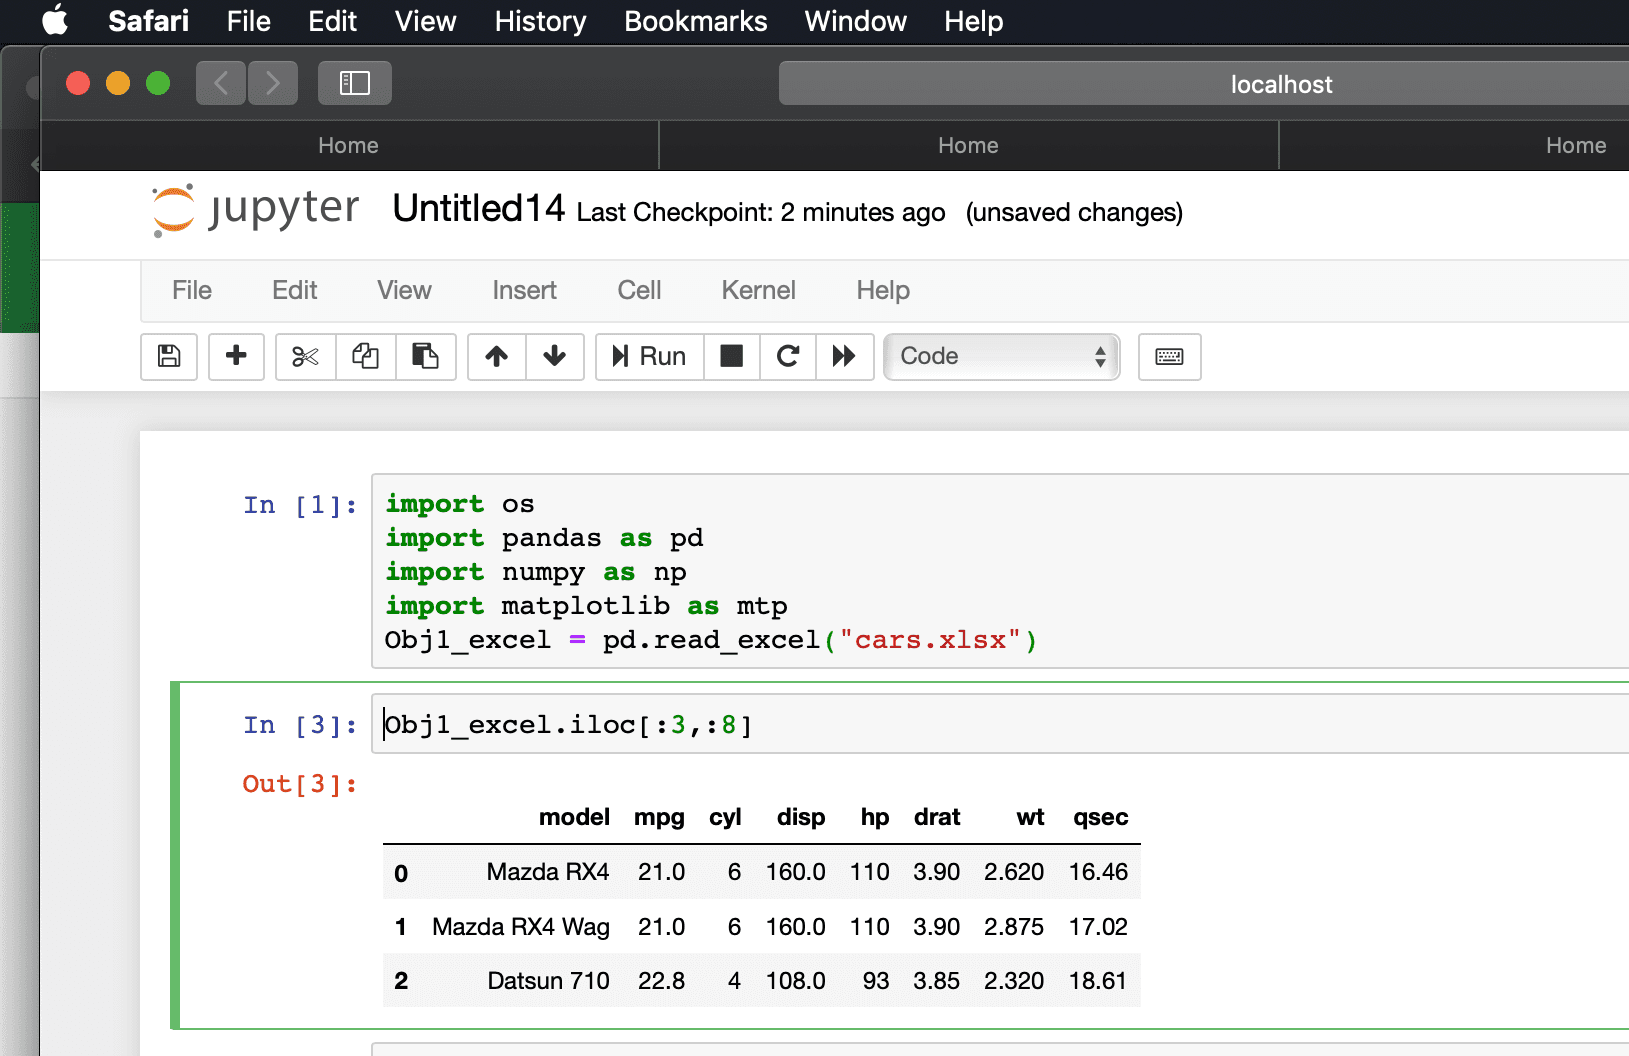Click the 22.8 mpg value
This screenshot has width=1629, height=1056.
click(x=661, y=981)
